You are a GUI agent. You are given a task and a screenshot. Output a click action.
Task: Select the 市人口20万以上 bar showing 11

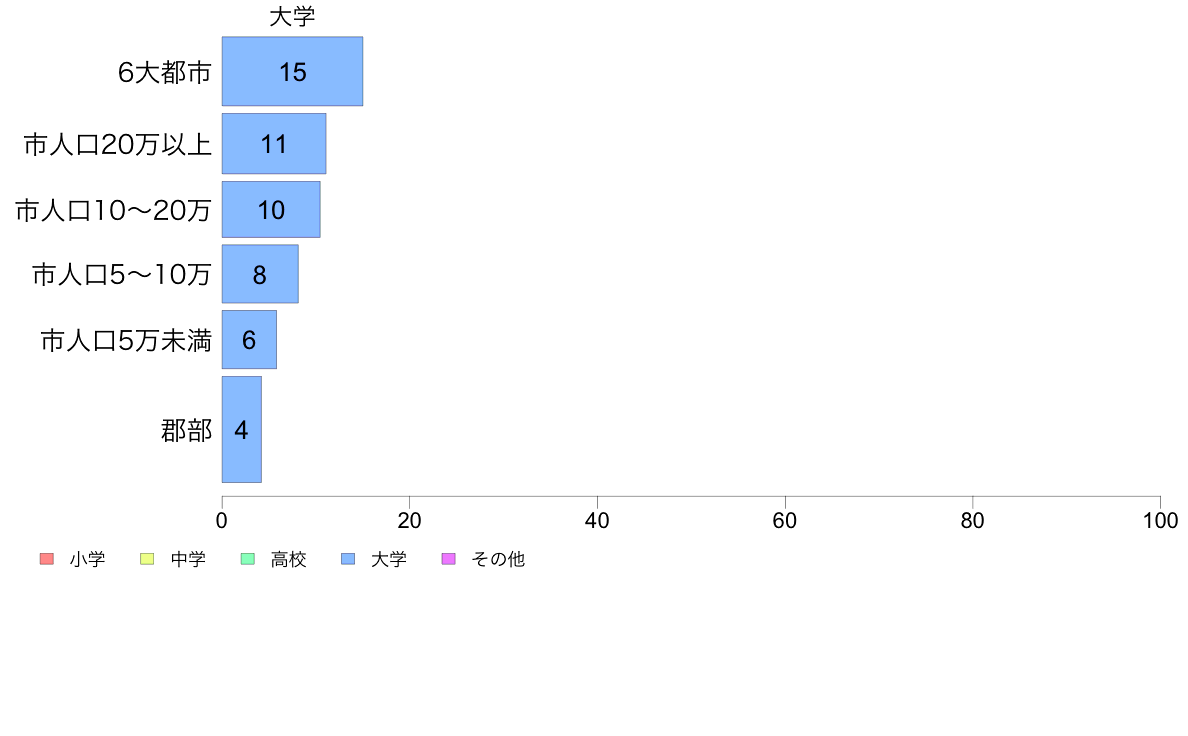[x=274, y=144]
